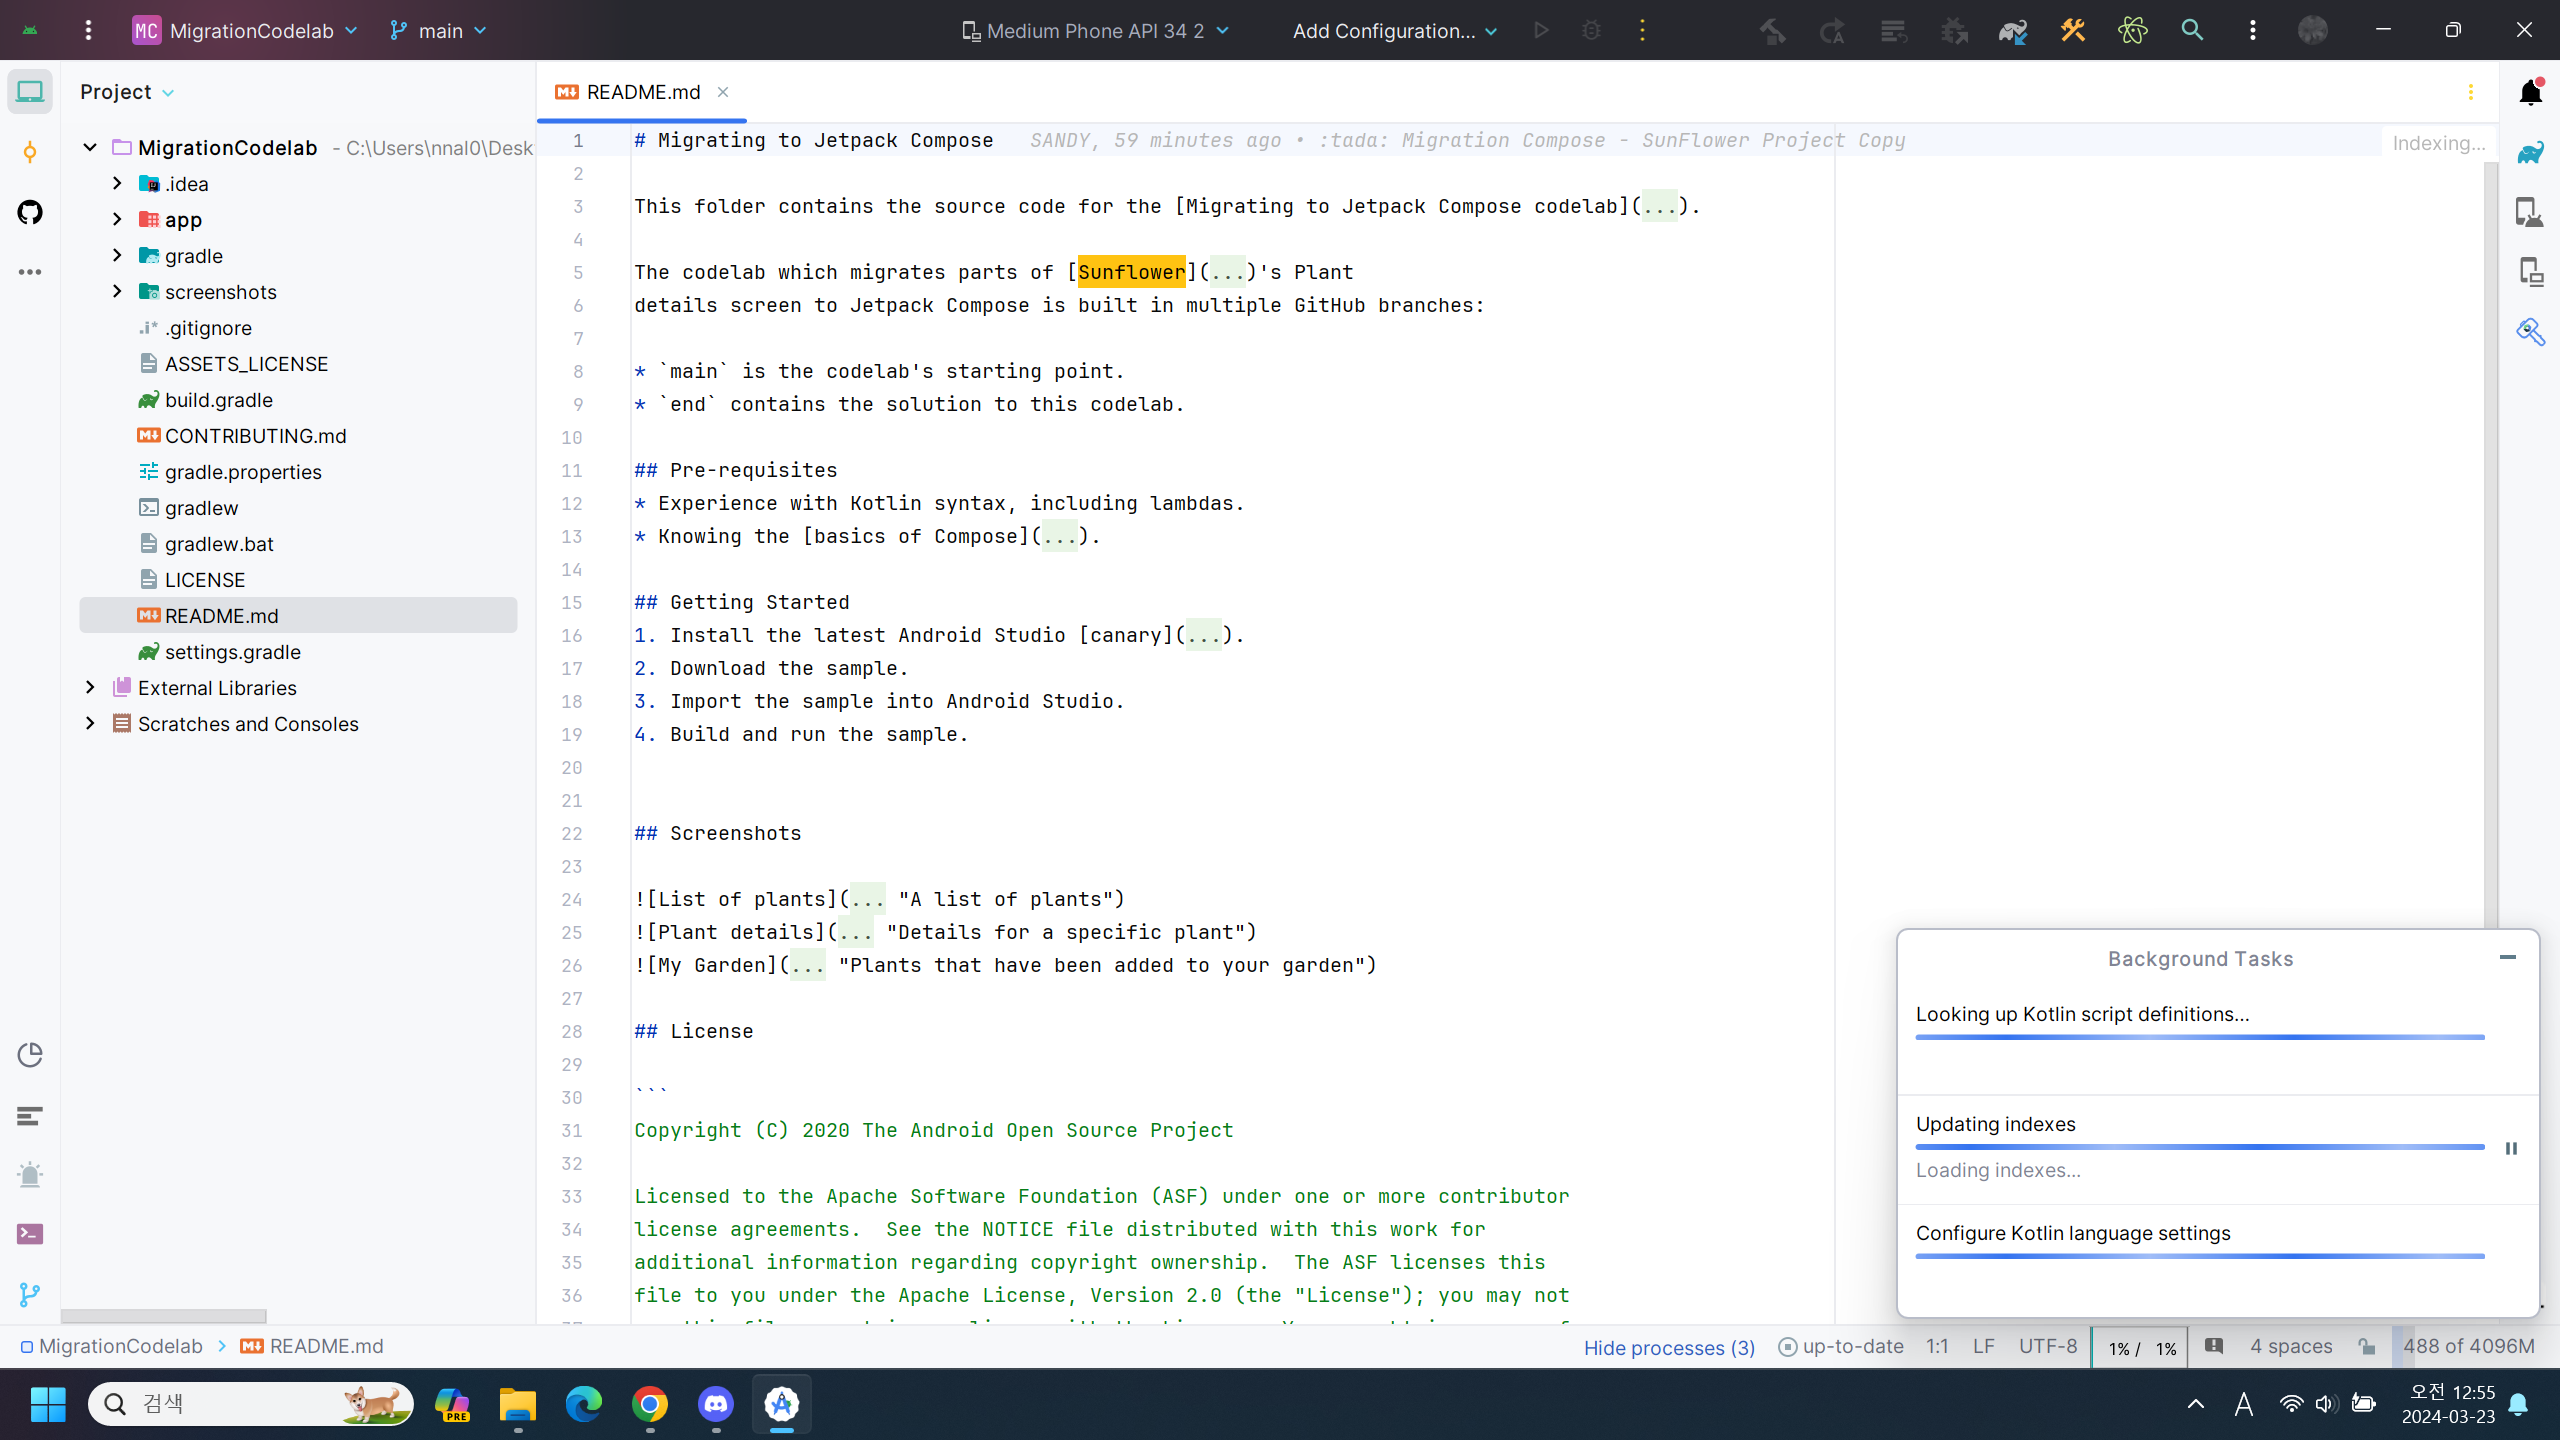Minimize the Background Tasks popup

click(x=2507, y=958)
